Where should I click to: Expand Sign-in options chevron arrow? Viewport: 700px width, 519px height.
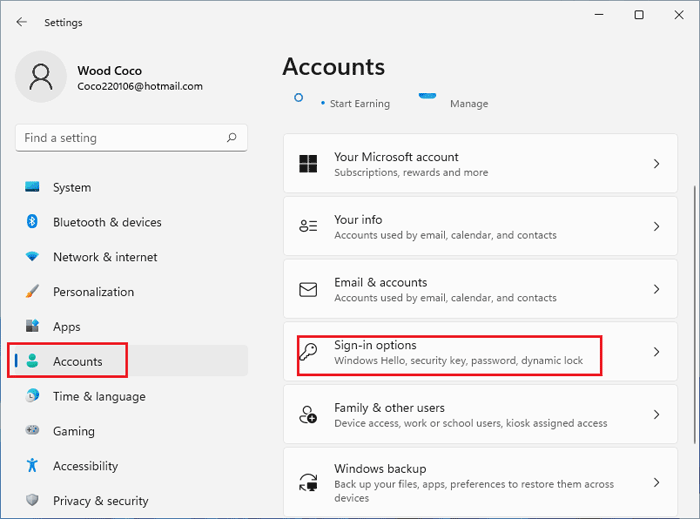click(x=656, y=352)
